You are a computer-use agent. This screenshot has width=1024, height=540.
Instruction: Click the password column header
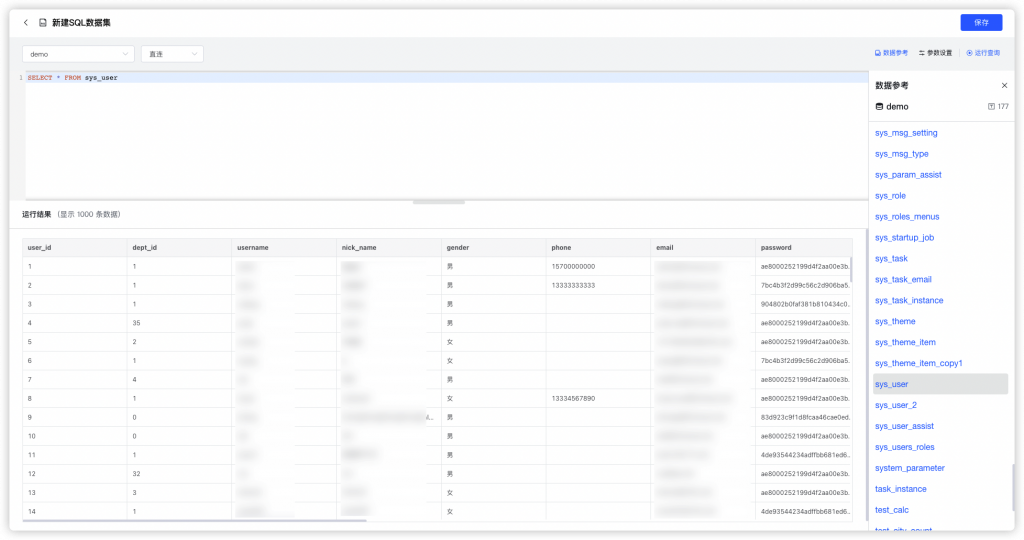click(804, 247)
